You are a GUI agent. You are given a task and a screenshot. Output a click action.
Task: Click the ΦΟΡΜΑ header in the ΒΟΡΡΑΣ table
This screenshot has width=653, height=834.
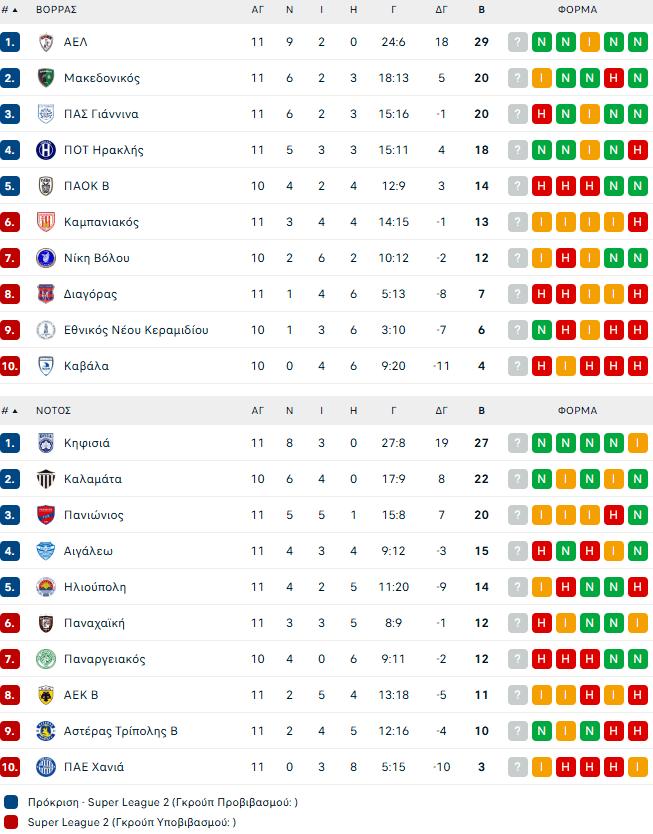tap(578, 9)
